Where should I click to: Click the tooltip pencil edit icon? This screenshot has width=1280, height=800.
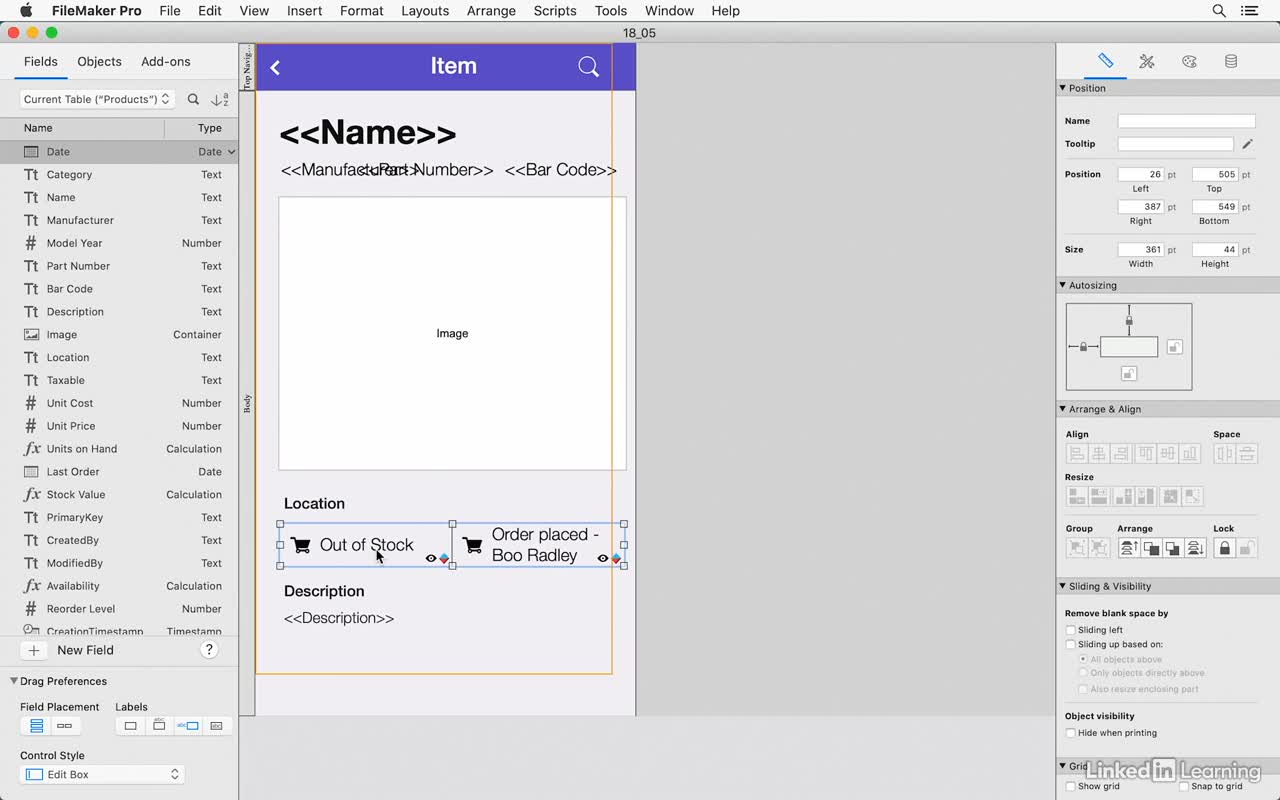(1247, 144)
